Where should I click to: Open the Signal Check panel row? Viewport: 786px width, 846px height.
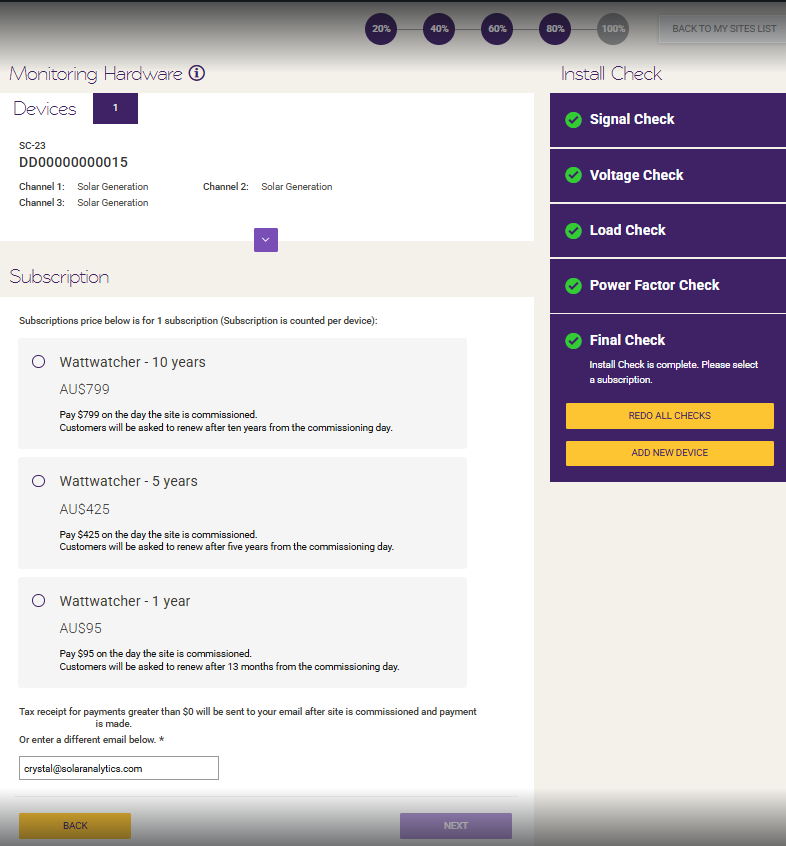(x=668, y=120)
